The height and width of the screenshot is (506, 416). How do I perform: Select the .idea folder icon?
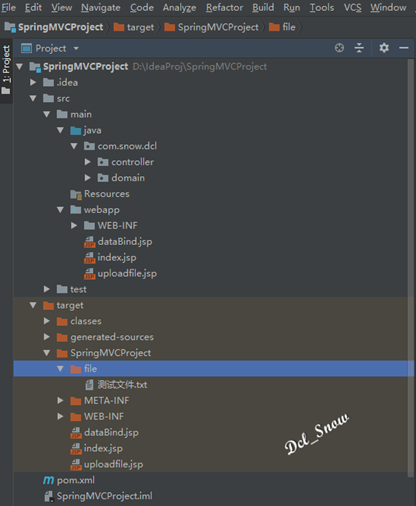49,82
